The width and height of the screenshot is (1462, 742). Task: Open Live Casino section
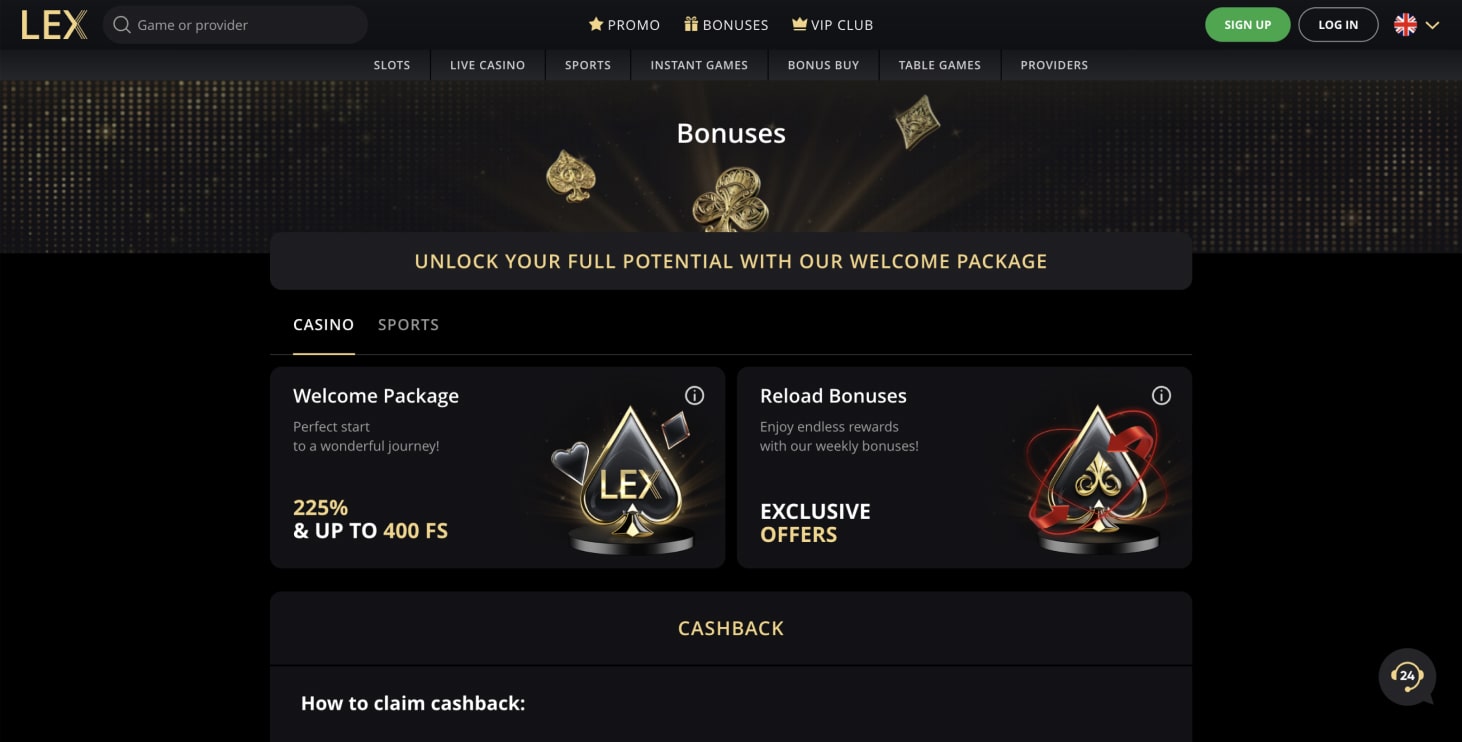click(x=487, y=65)
